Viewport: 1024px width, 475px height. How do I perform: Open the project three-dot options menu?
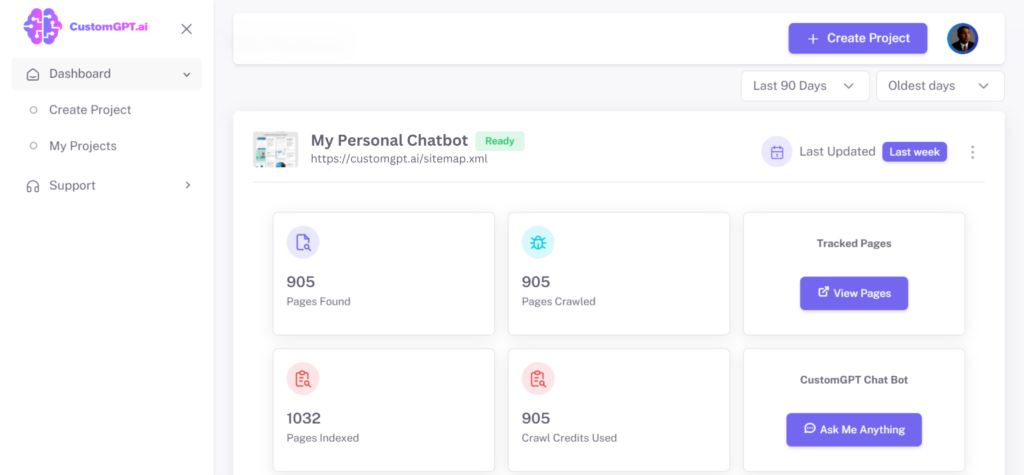coord(972,152)
